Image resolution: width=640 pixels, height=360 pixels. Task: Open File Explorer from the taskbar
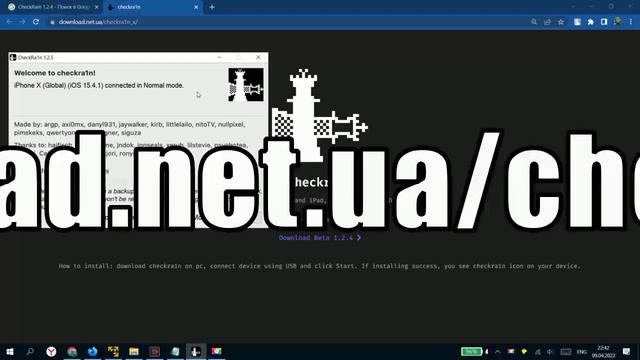coord(134,351)
